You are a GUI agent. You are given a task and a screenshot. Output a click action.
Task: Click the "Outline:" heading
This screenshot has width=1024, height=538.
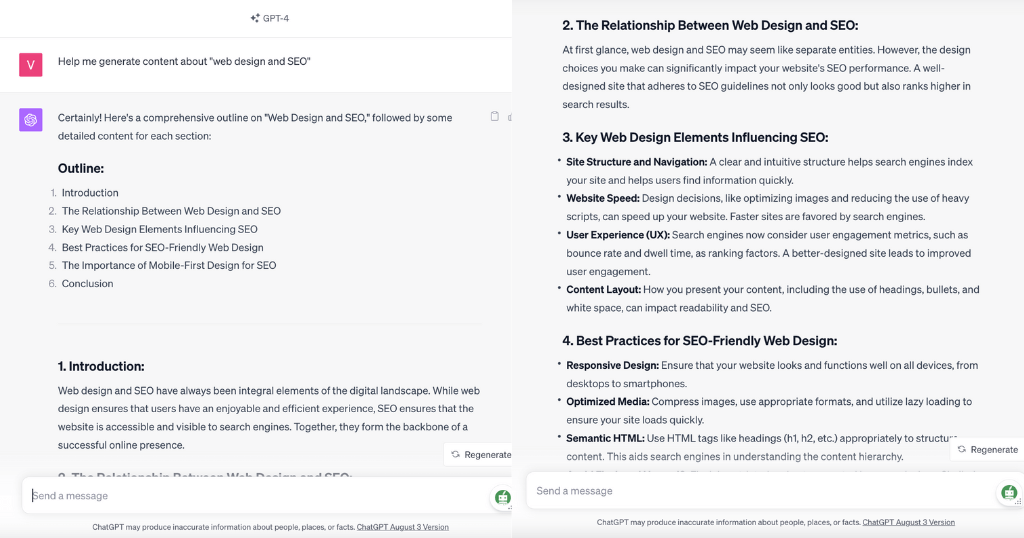pyautogui.click(x=81, y=168)
